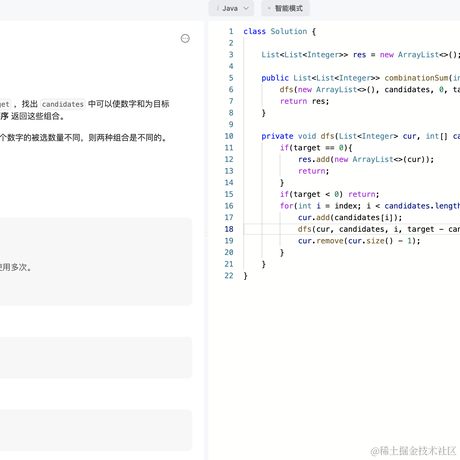Click 'List<List<Integer>> res = new ArrayList' line

(361, 55)
